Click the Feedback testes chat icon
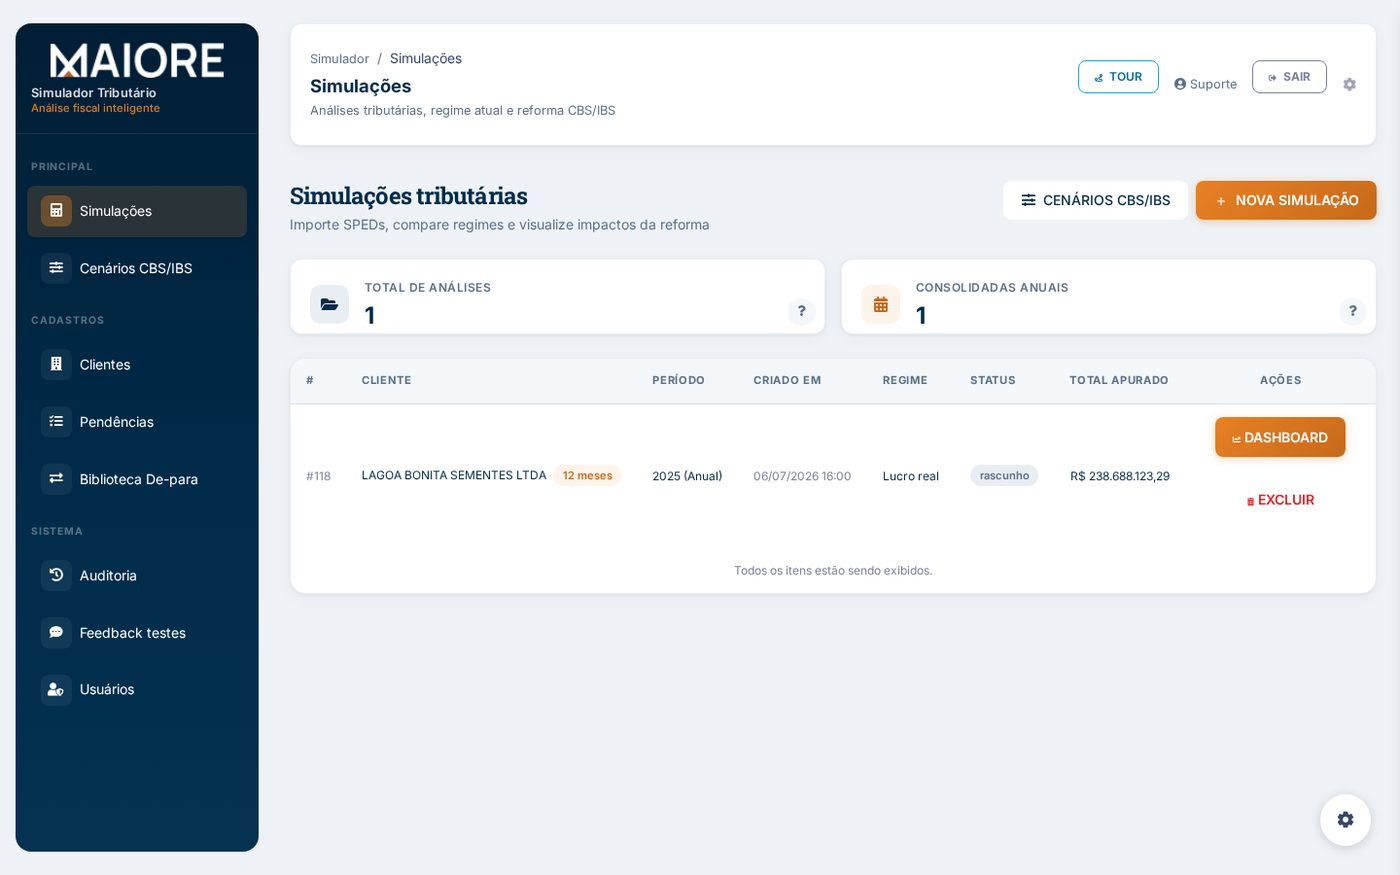Viewport: 1400px width, 875px height. coord(56,632)
